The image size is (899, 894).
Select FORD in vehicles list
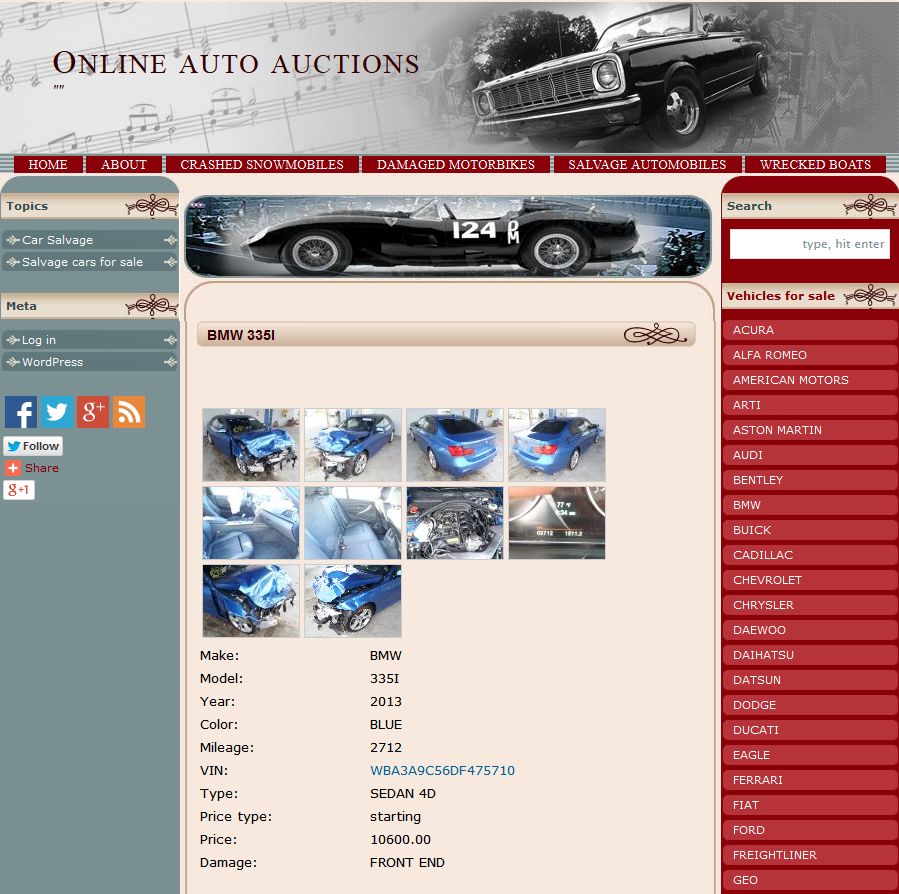click(x=810, y=830)
